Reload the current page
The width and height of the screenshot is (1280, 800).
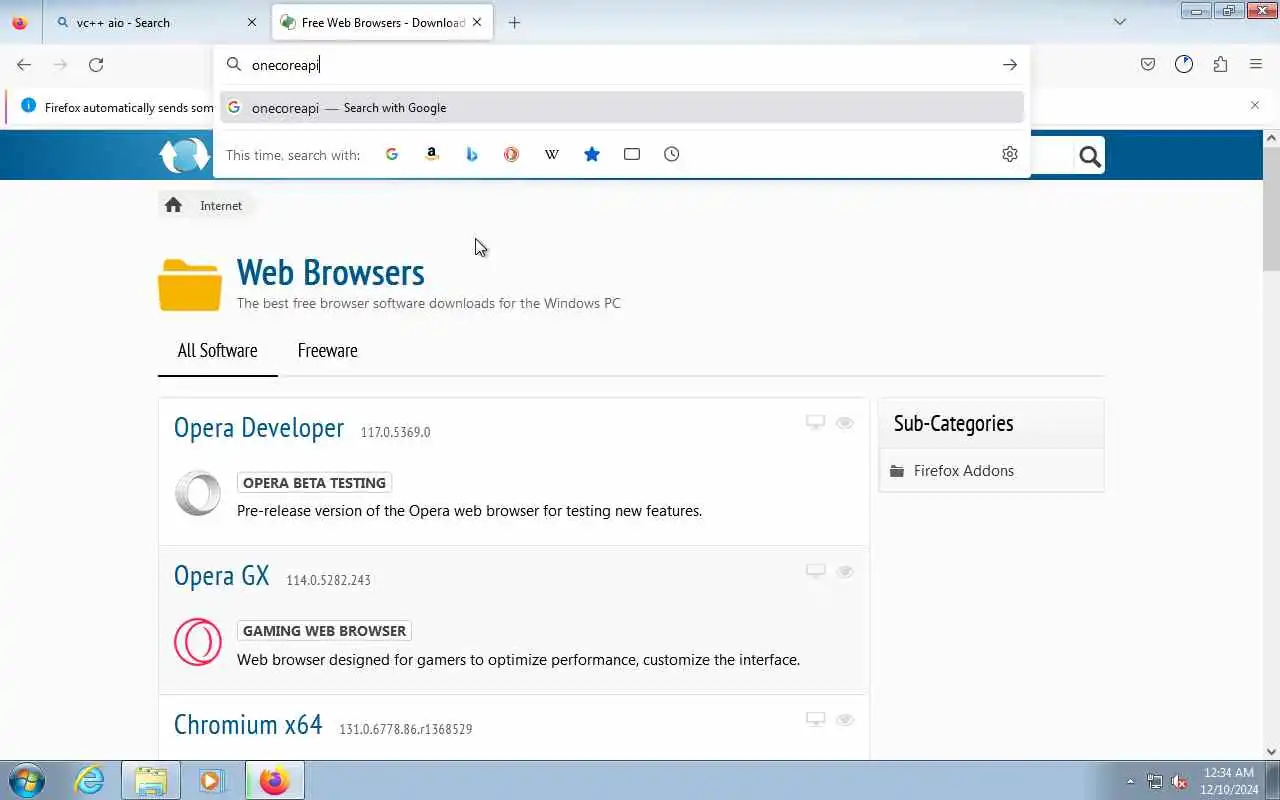click(x=96, y=65)
